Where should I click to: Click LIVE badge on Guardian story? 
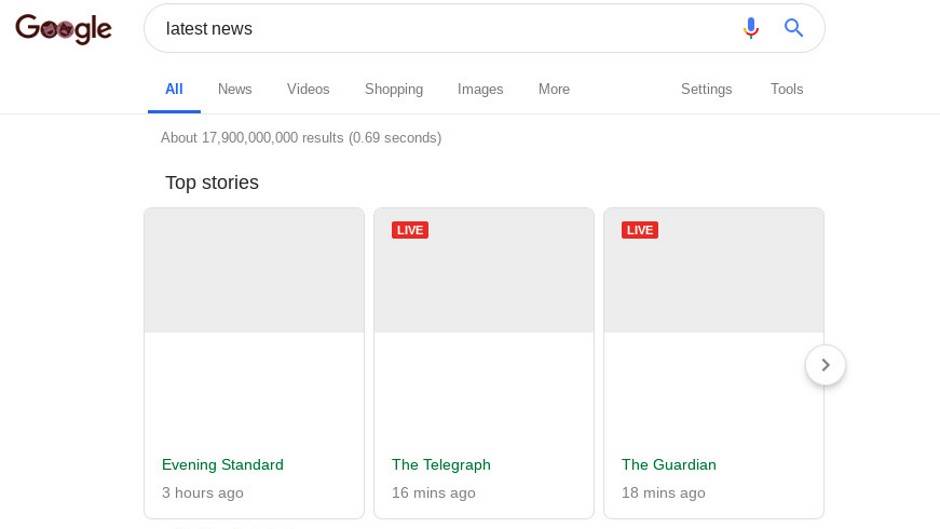[x=640, y=230]
